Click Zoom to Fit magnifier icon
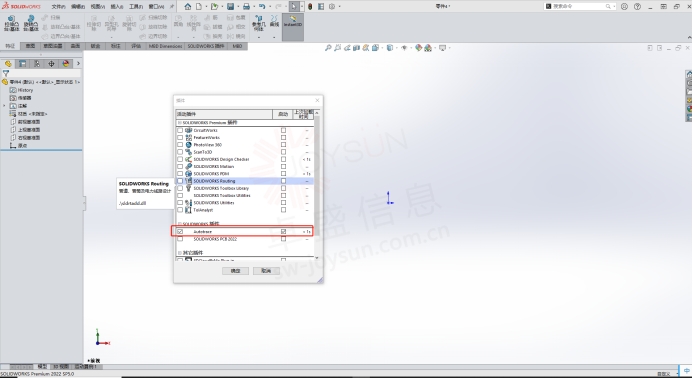Viewport: 693px width, 378px height. click(327, 48)
